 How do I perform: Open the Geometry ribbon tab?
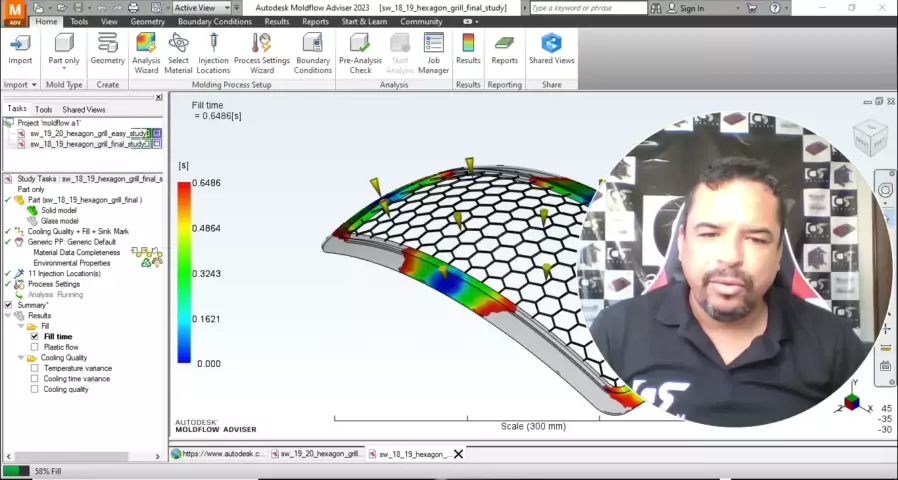coord(147,21)
